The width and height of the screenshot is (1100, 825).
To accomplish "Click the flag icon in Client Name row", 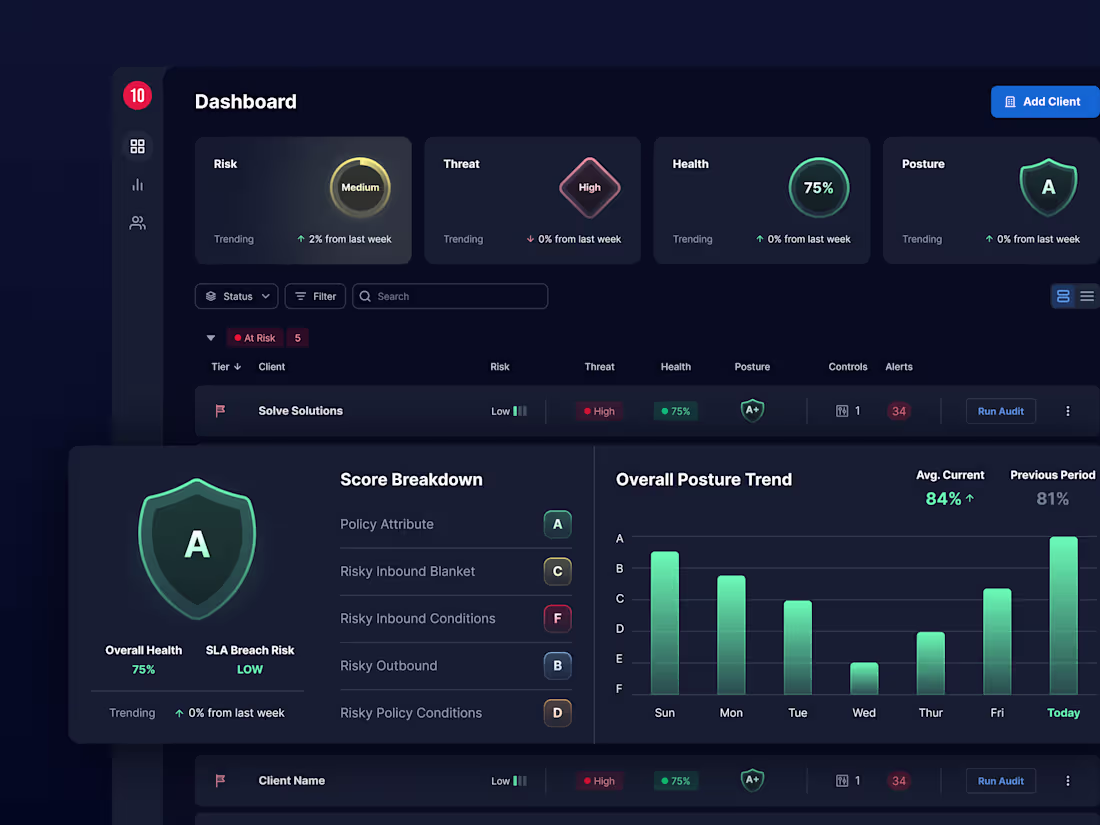I will (x=220, y=780).
